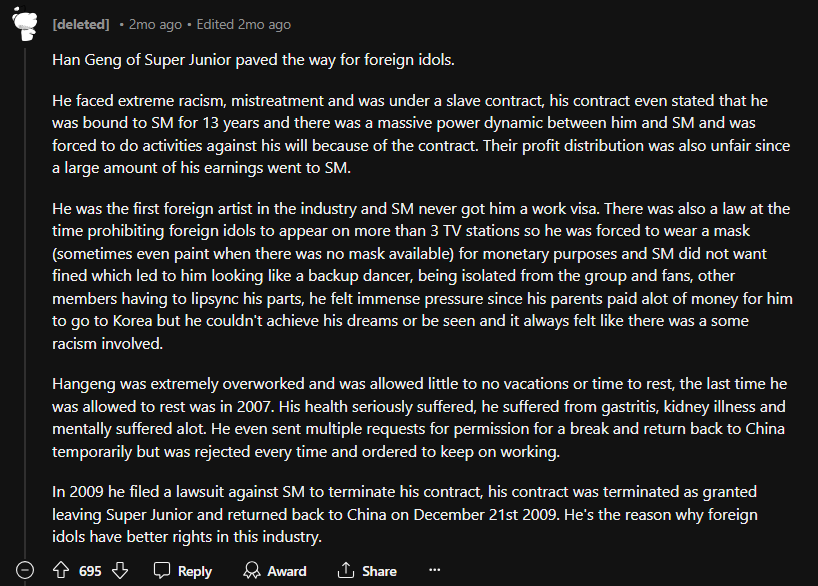Click the paragraph starting "He faced extreme racism"

coord(420,124)
